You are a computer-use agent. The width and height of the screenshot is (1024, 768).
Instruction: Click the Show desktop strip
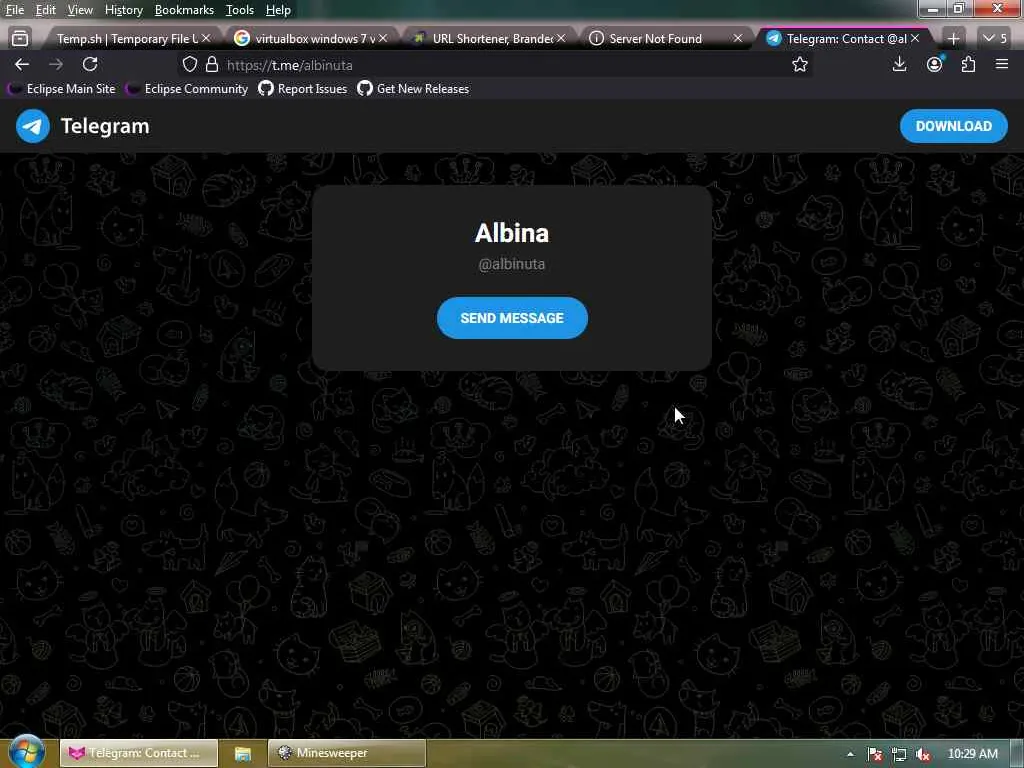tap(1016, 754)
